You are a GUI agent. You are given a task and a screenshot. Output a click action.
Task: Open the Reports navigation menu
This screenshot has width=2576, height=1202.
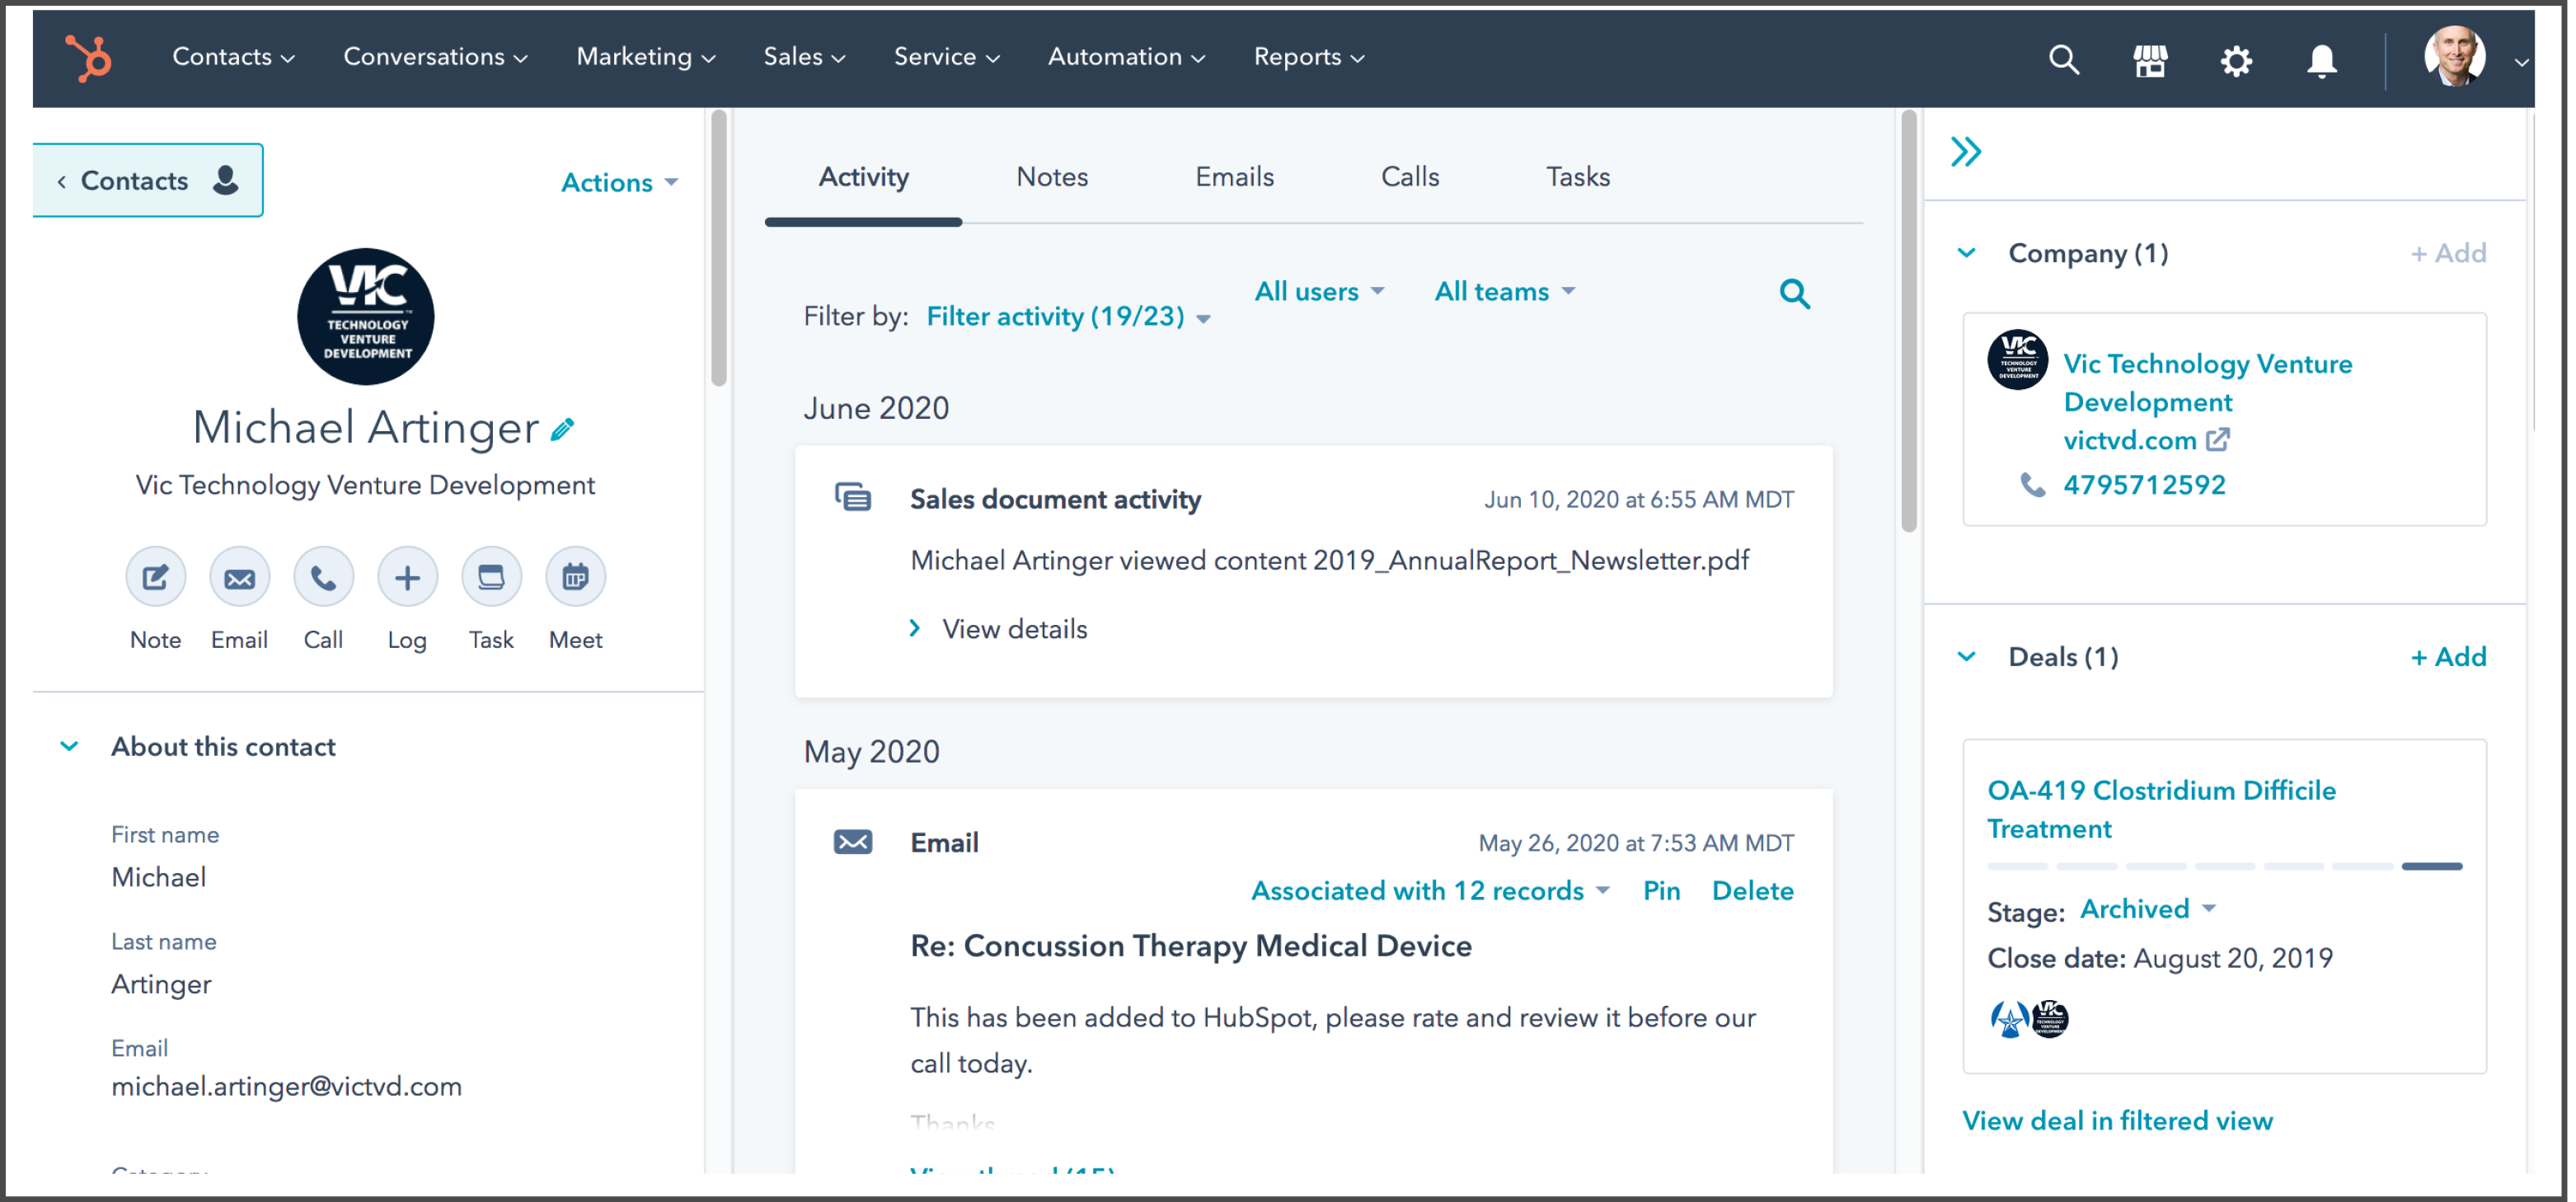pyautogui.click(x=1309, y=57)
